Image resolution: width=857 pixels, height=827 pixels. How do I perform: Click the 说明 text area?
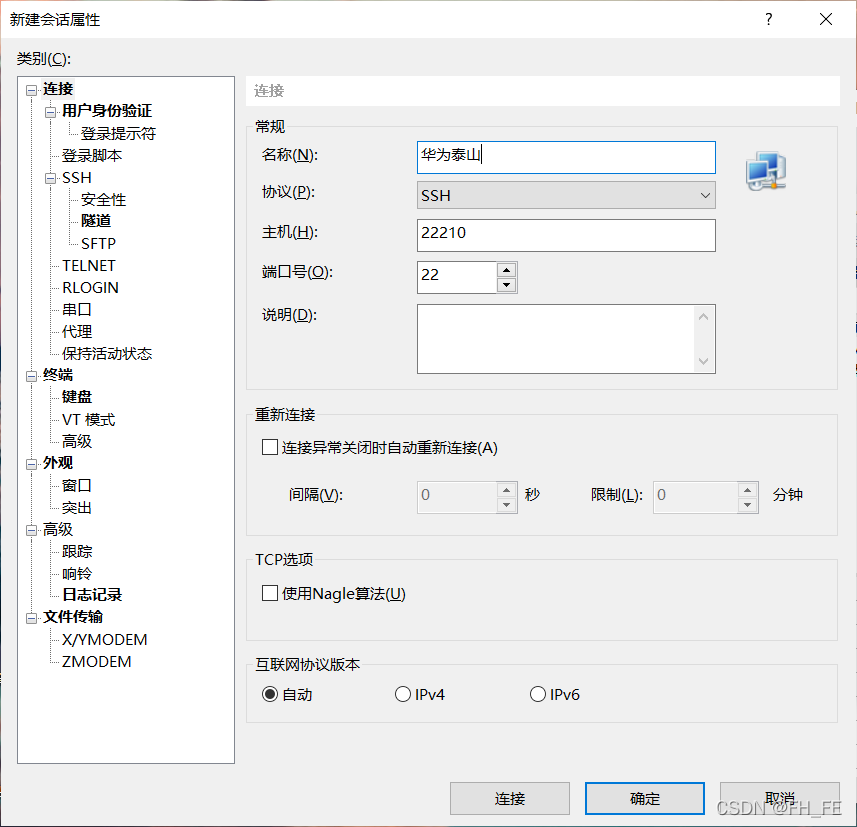556,339
